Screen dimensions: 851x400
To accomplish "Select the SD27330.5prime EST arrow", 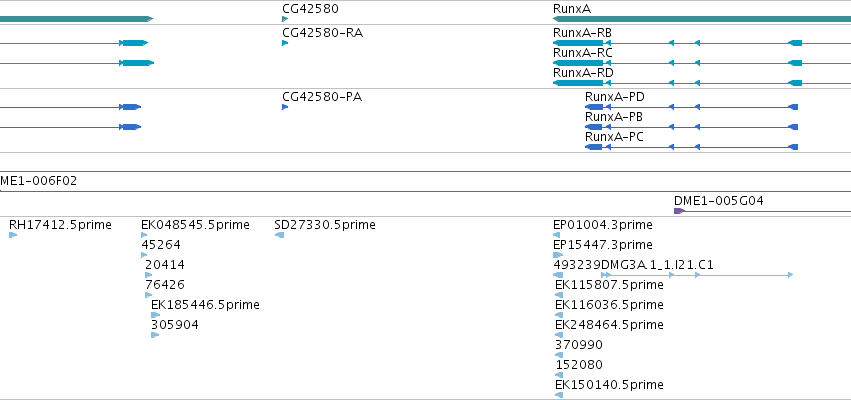I will pos(280,235).
